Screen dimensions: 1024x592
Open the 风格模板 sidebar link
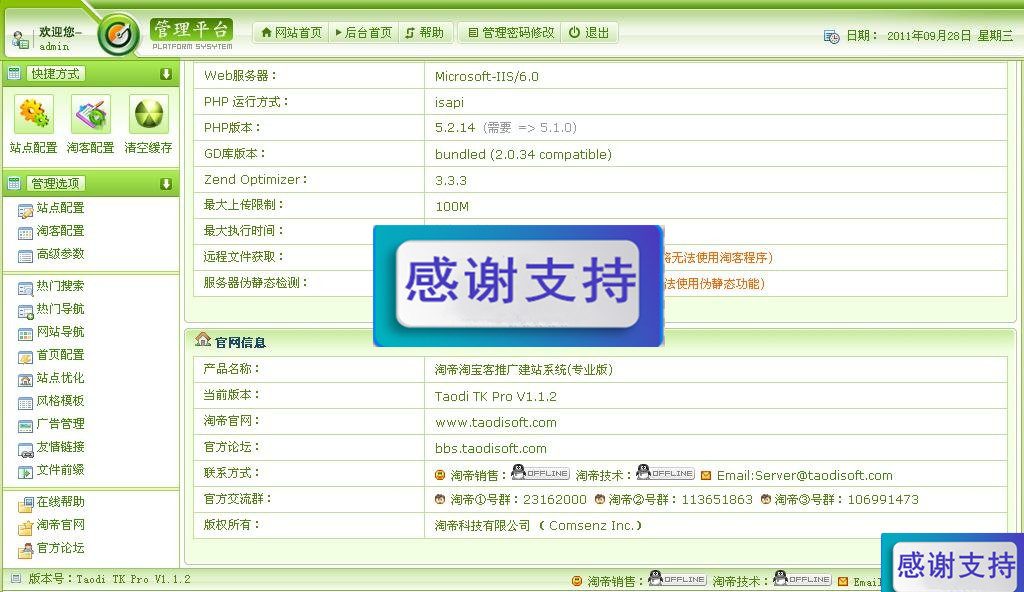coord(60,401)
